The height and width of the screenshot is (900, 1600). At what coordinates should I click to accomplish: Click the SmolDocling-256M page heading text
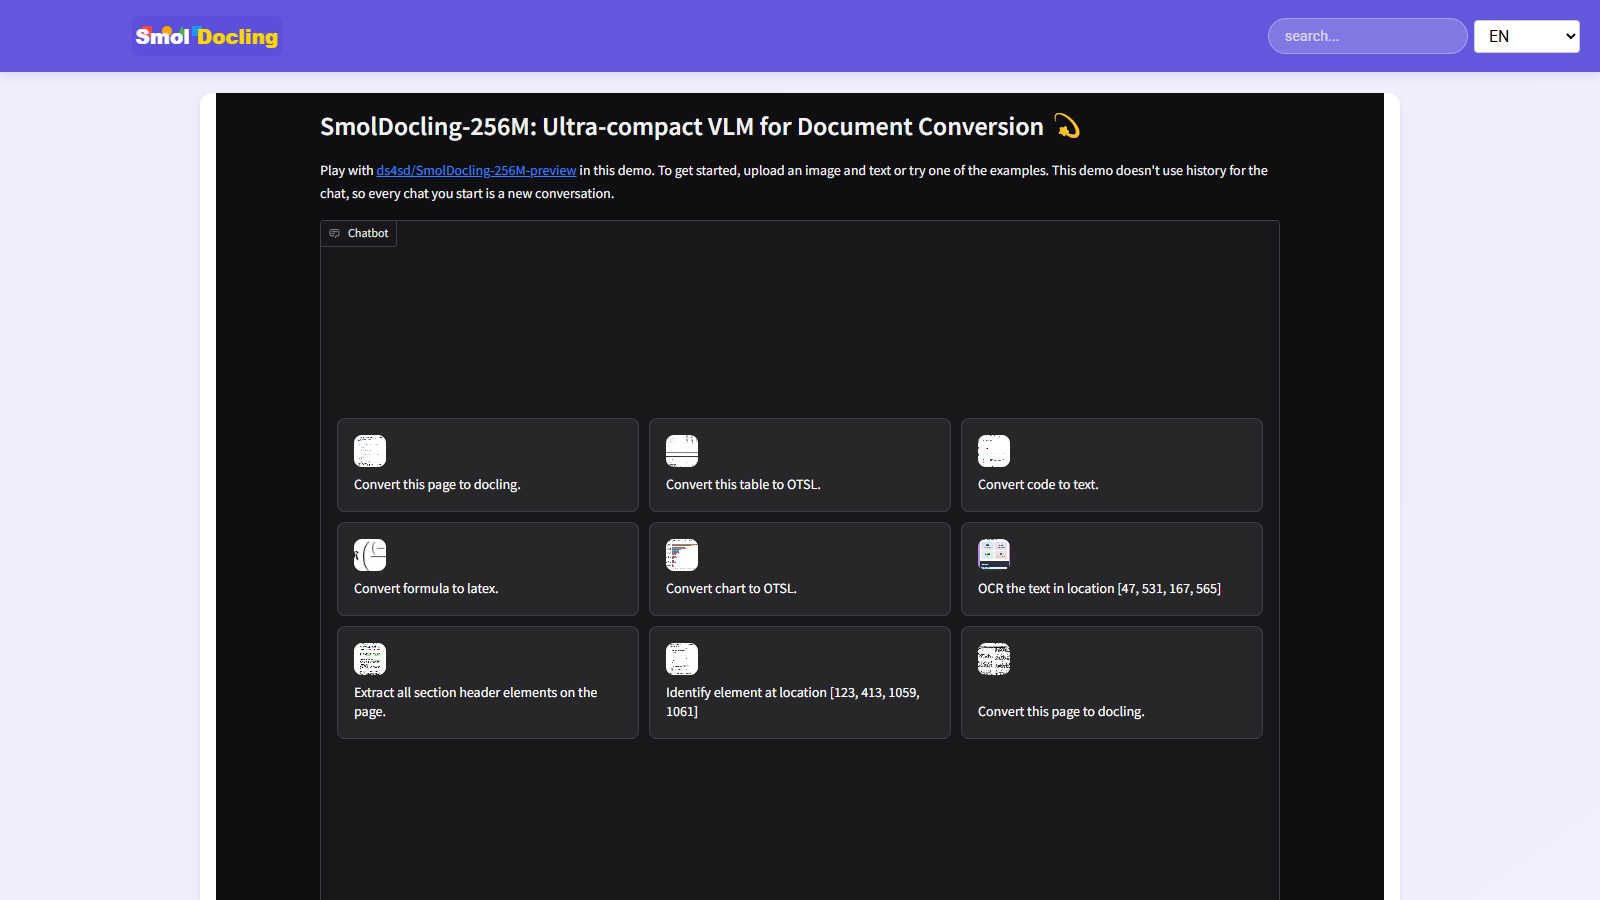pos(681,127)
